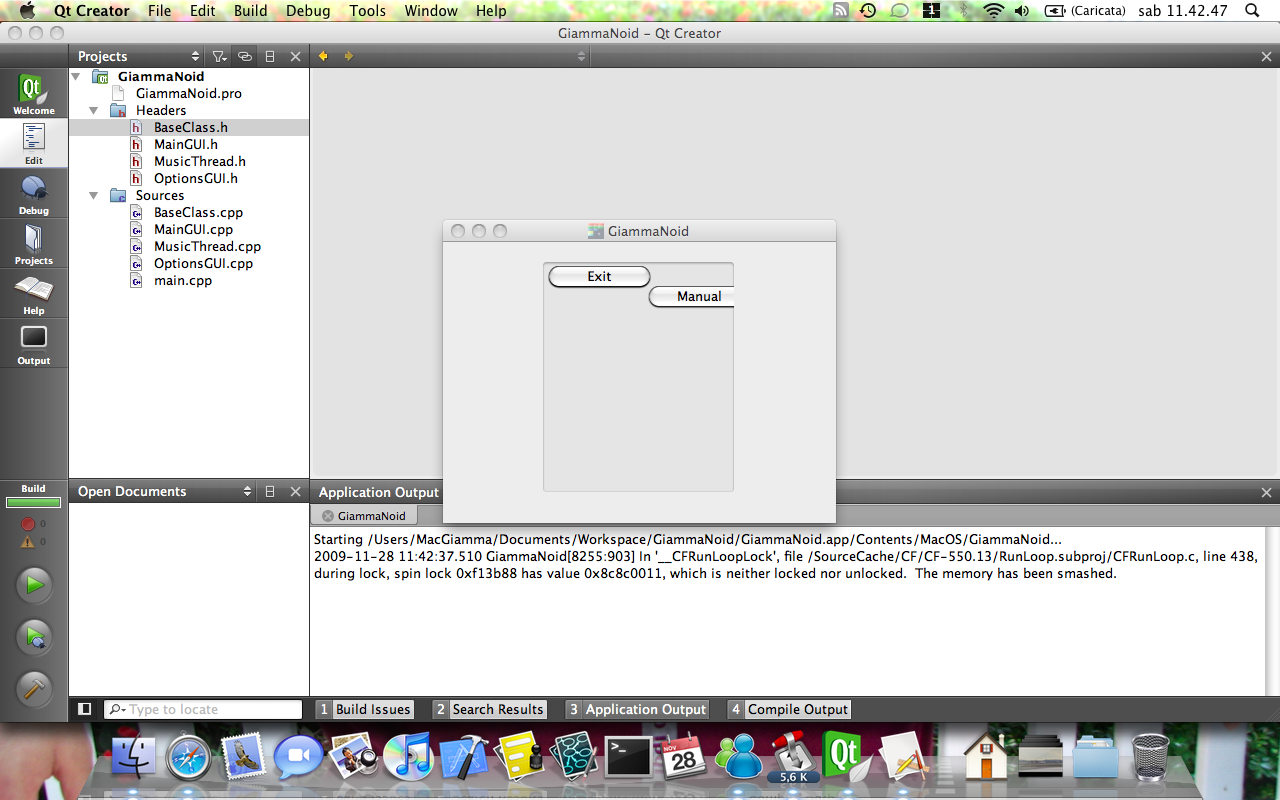1280x800 pixels.
Task: Select MainGUI.cpp source file
Action: tap(193, 229)
